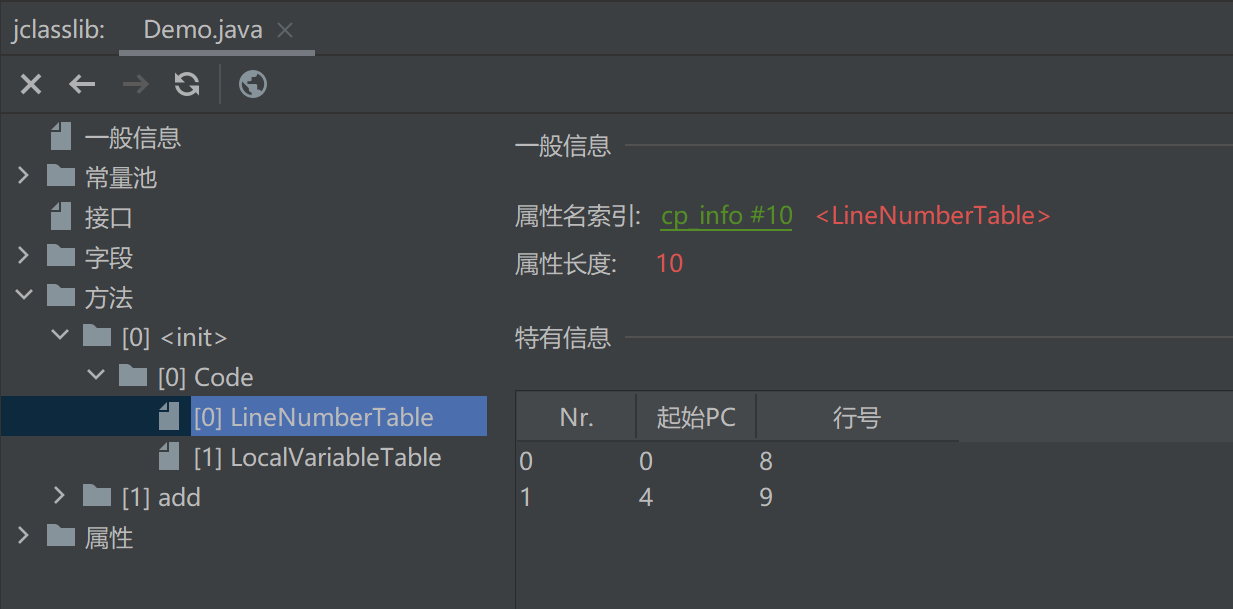This screenshot has height=609, width=1233.
Task: Expand the 常量池 tree node
Action: 24,177
